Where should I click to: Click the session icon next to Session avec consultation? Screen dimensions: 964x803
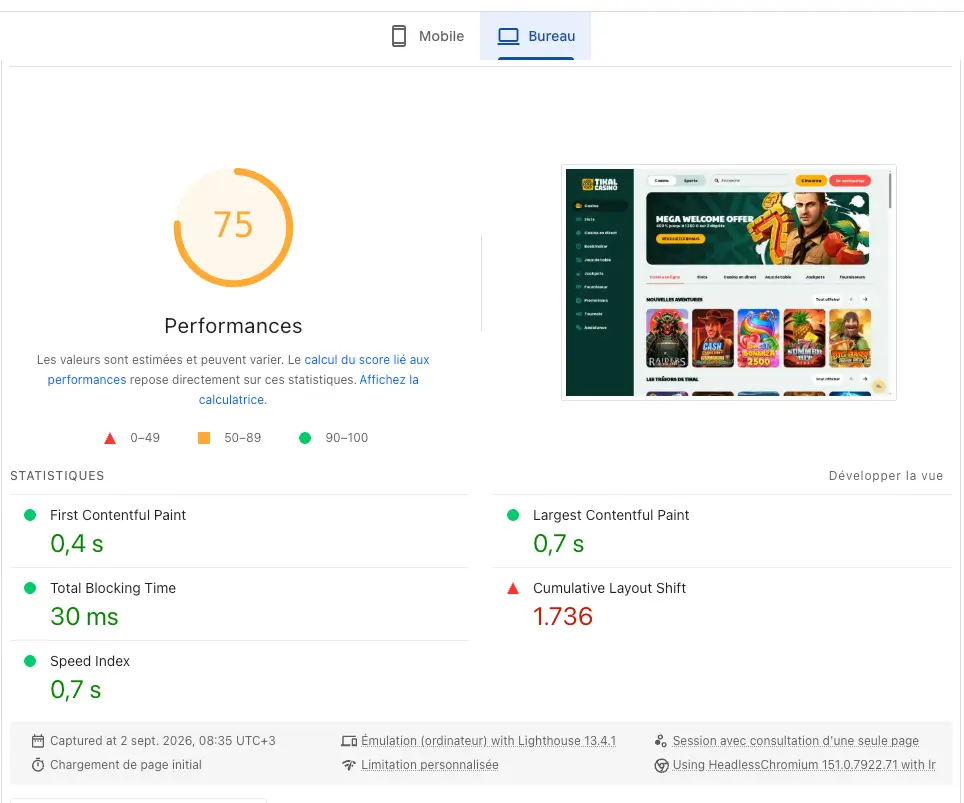click(661, 741)
